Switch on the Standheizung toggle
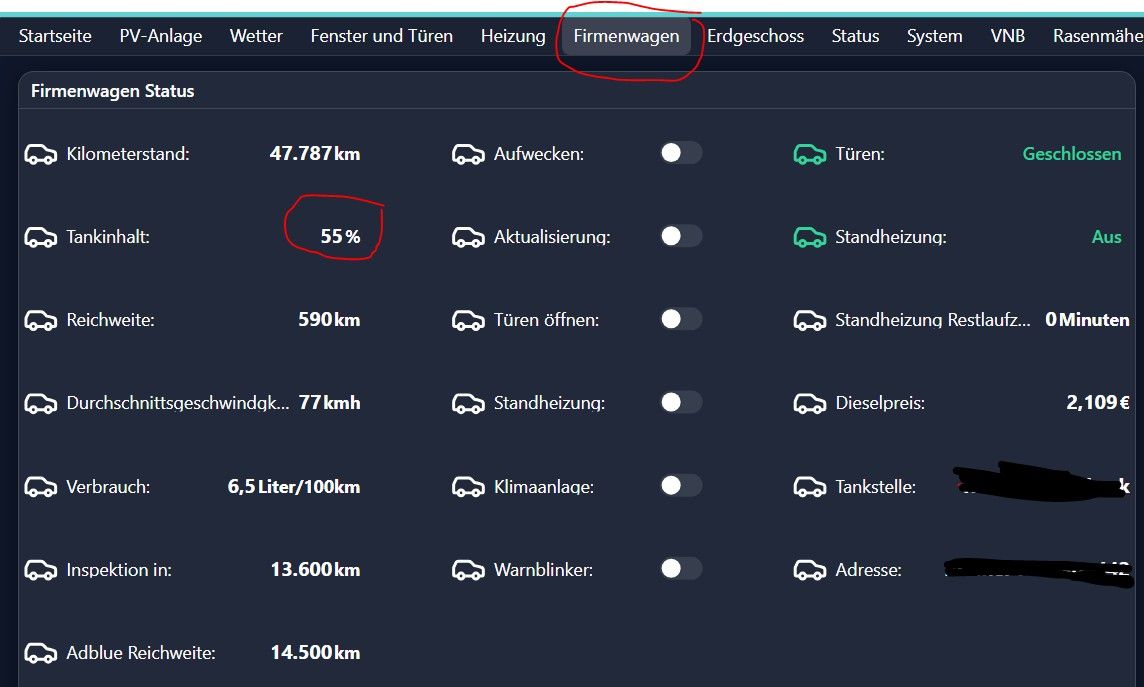This screenshot has width=1144, height=687. tap(680, 402)
